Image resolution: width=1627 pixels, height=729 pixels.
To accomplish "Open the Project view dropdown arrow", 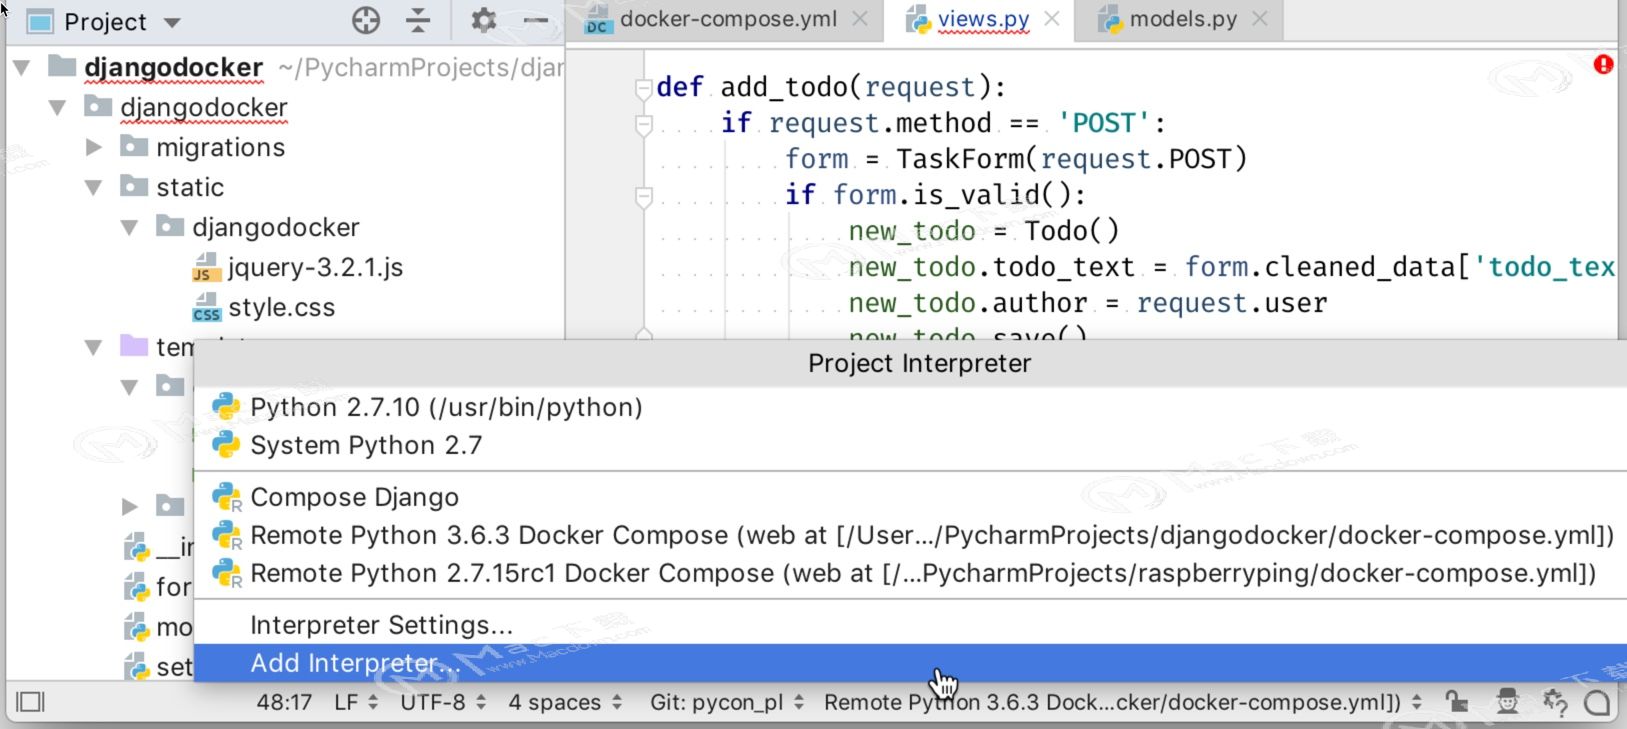I will (172, 22).
